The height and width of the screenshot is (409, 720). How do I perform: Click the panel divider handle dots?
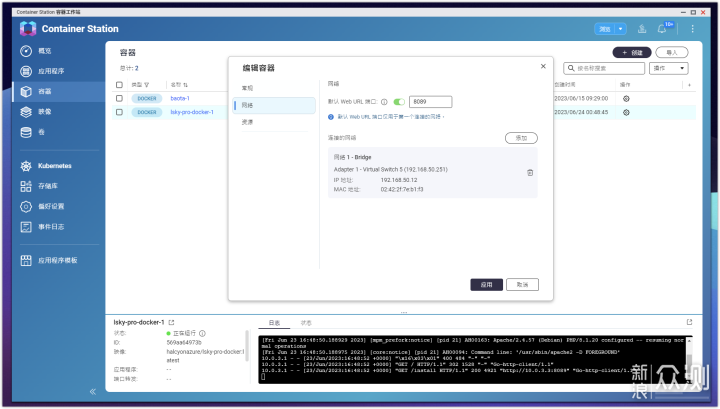coord(404,313)
